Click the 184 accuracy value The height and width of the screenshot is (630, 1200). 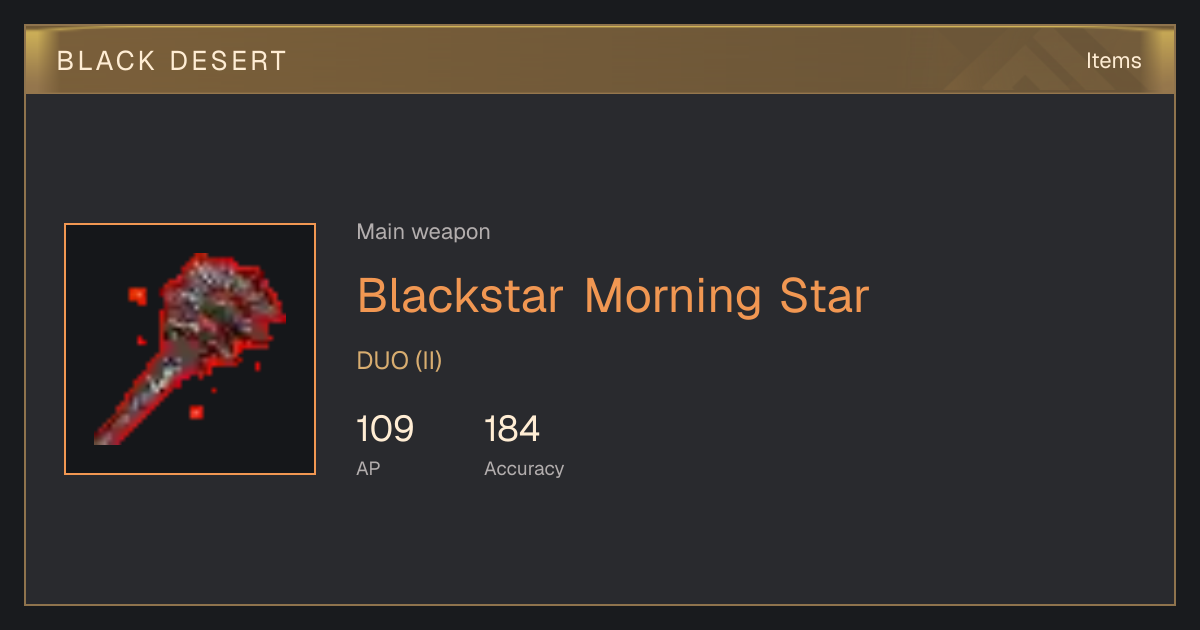coord(512,429)
